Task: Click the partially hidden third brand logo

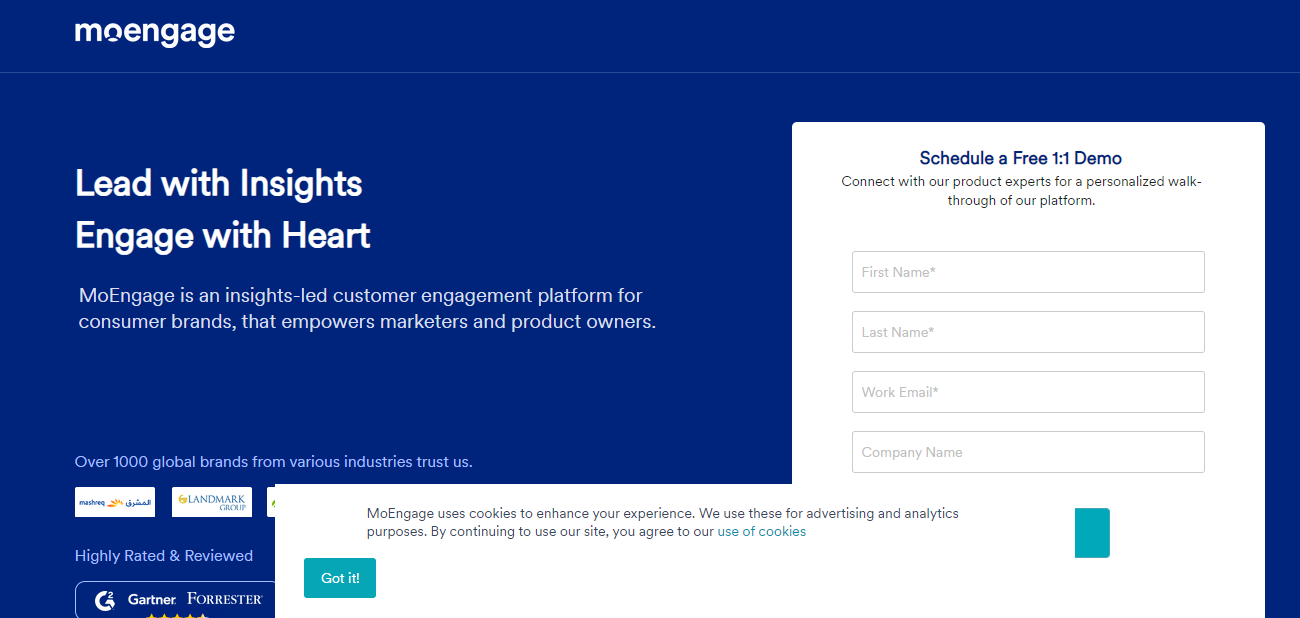Action: pyautogui.click(x=271, y=502)
